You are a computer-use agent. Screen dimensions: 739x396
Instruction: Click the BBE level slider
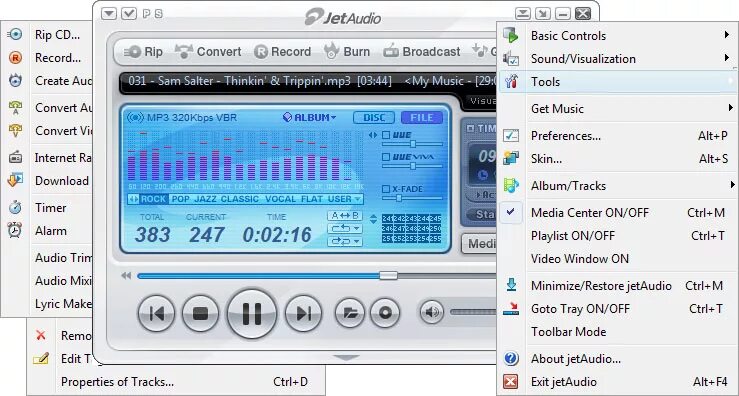(x=413, y=144)
